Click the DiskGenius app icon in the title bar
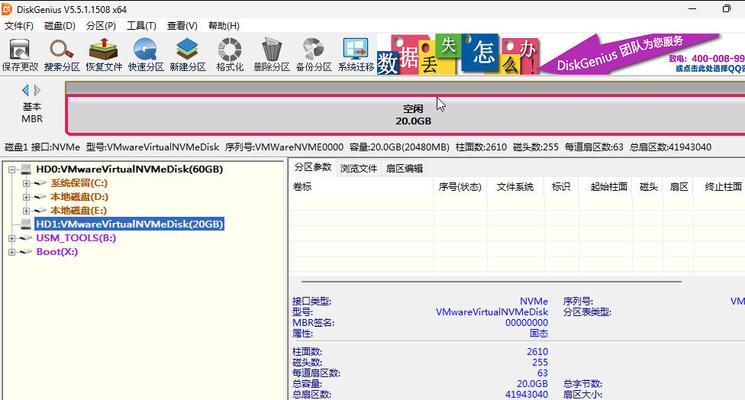Screen dimensions: 745x400 click(7, 9)
